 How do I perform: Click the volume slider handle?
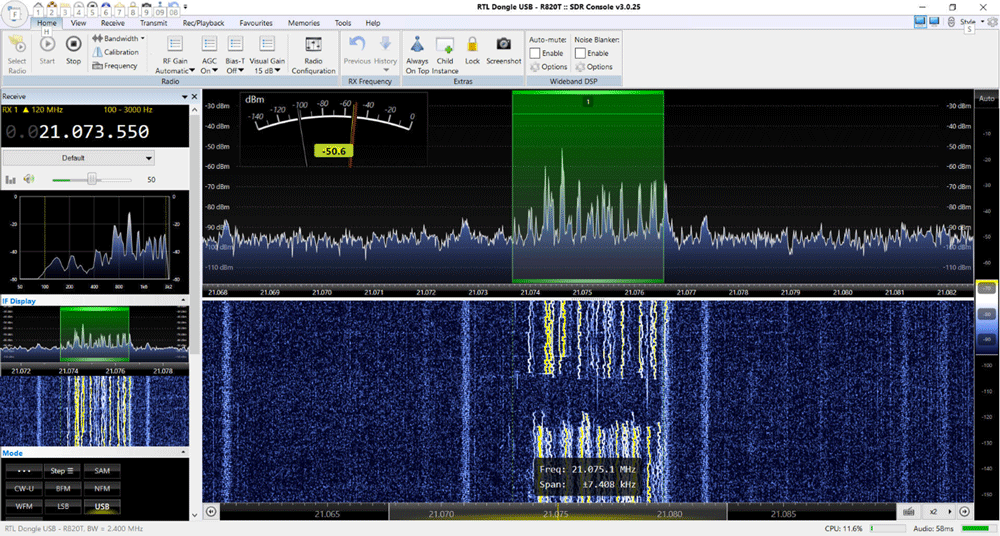(x=92, y=179)
